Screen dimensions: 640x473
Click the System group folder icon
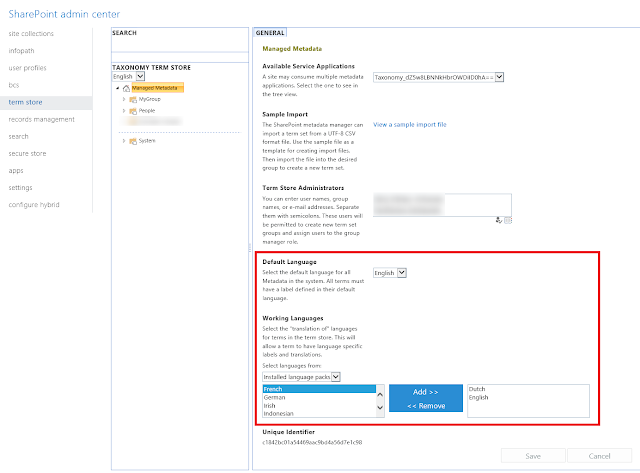(x=133, y=141)
